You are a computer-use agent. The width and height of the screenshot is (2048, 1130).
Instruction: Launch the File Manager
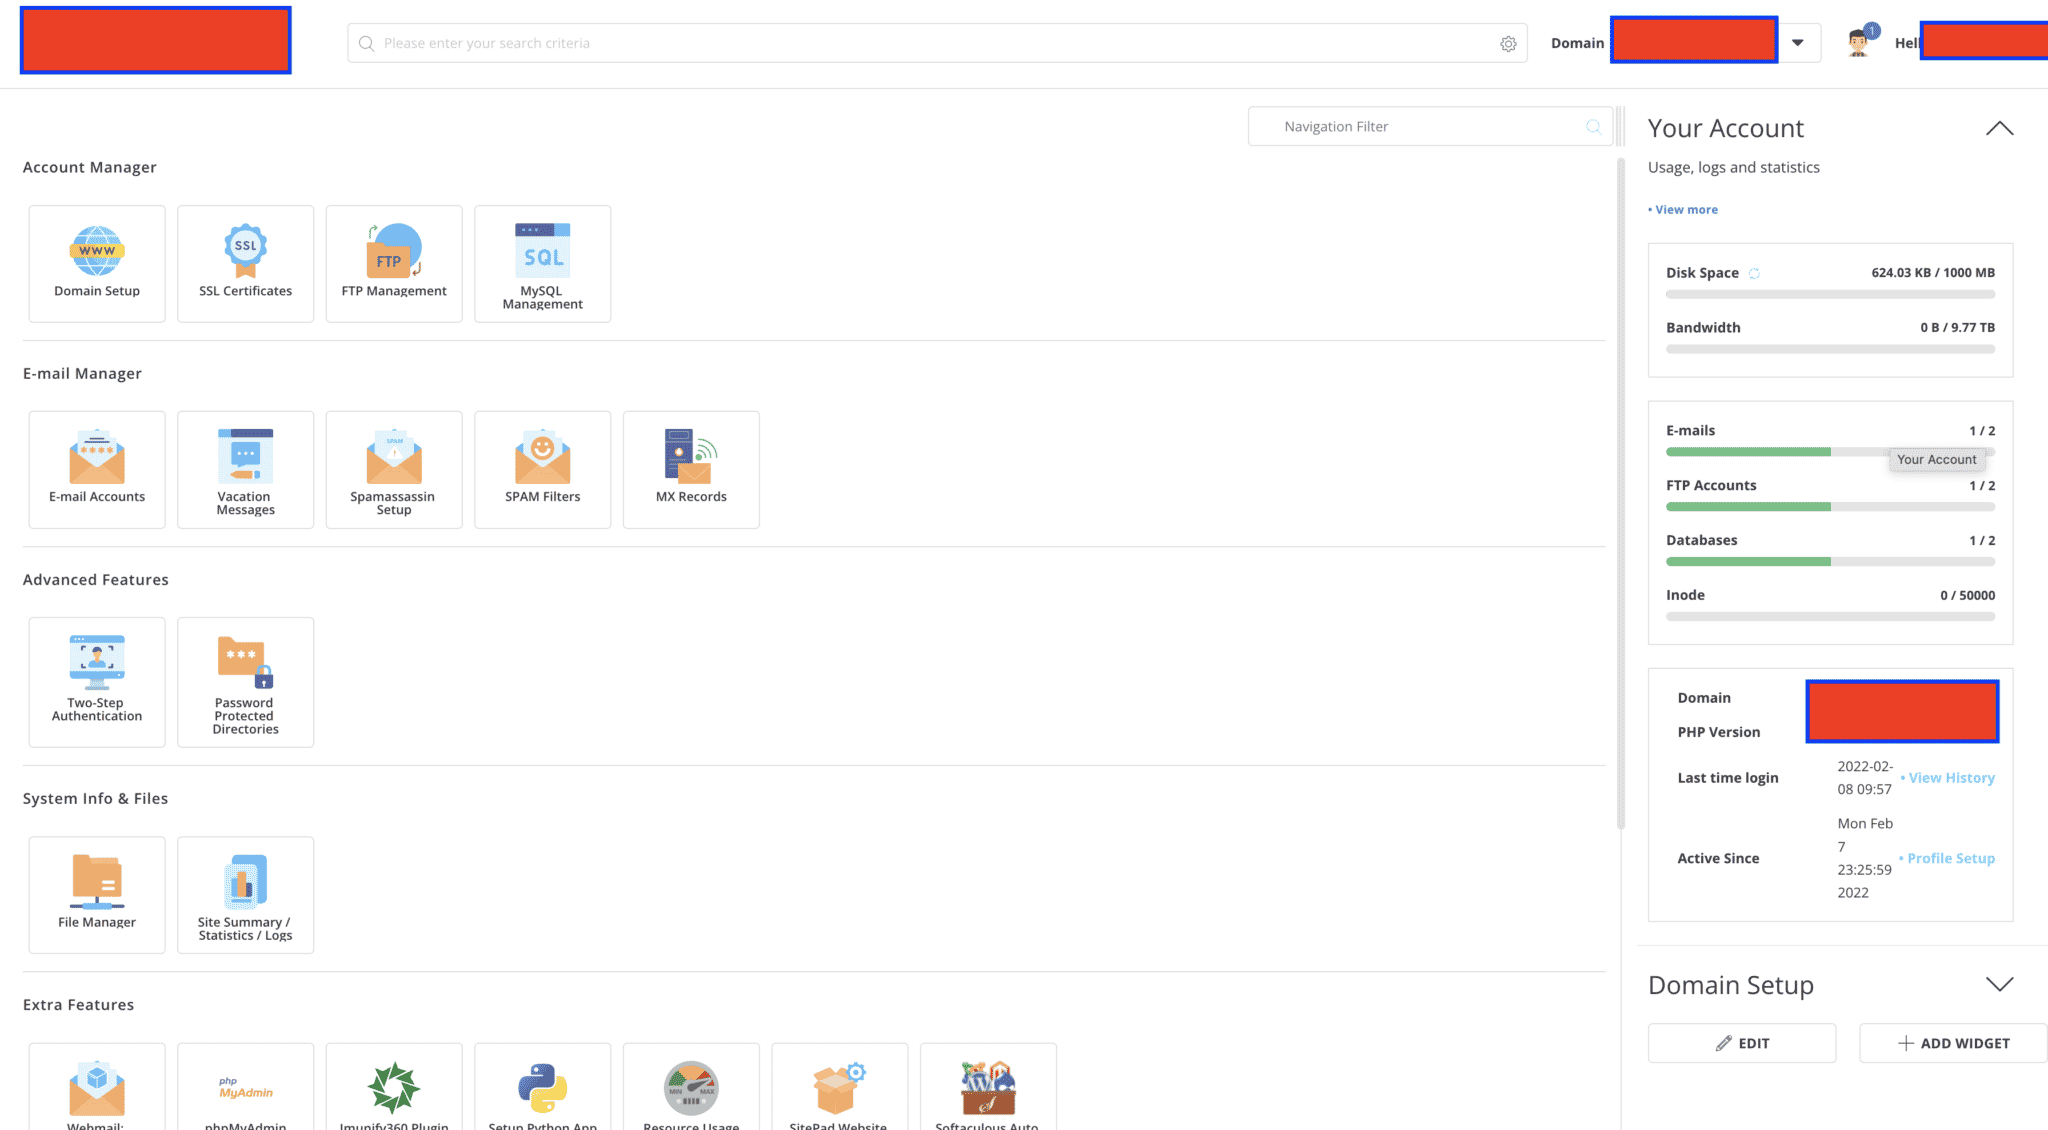(x=96, y=894)
